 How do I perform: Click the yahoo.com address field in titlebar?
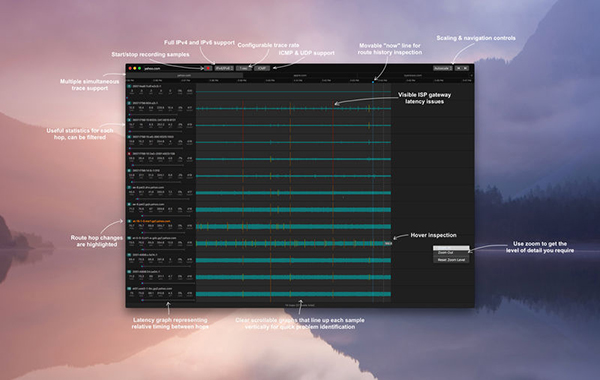coord(152,68)
